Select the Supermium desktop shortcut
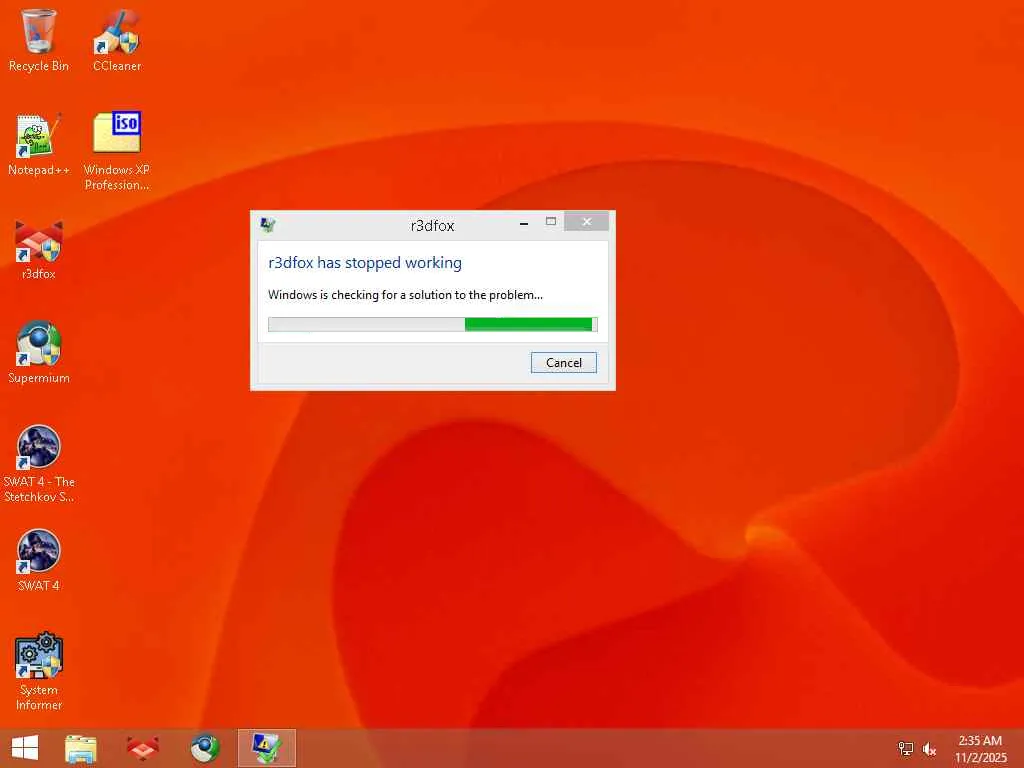This screenshot has height=768, width=1024. click(39, 351)
